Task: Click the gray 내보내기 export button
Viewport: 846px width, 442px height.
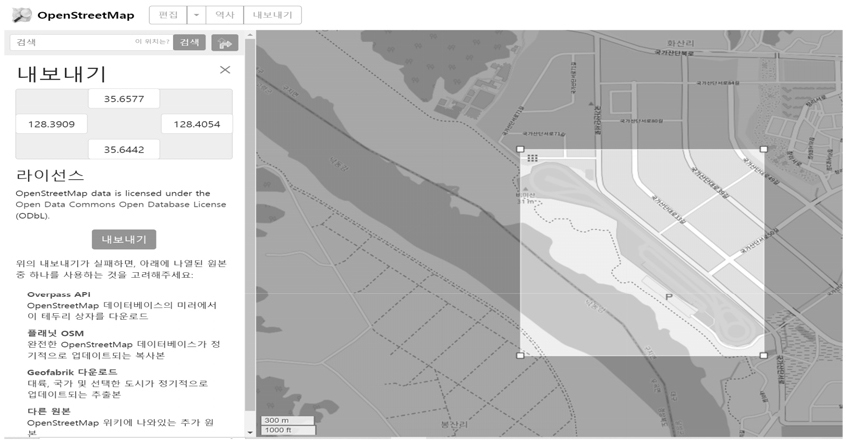Action: coord(124,239)
